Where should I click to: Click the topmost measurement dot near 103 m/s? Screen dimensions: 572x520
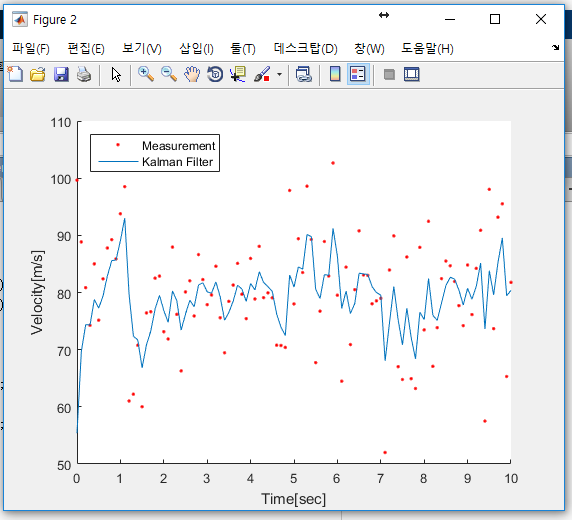click(333, 163)
